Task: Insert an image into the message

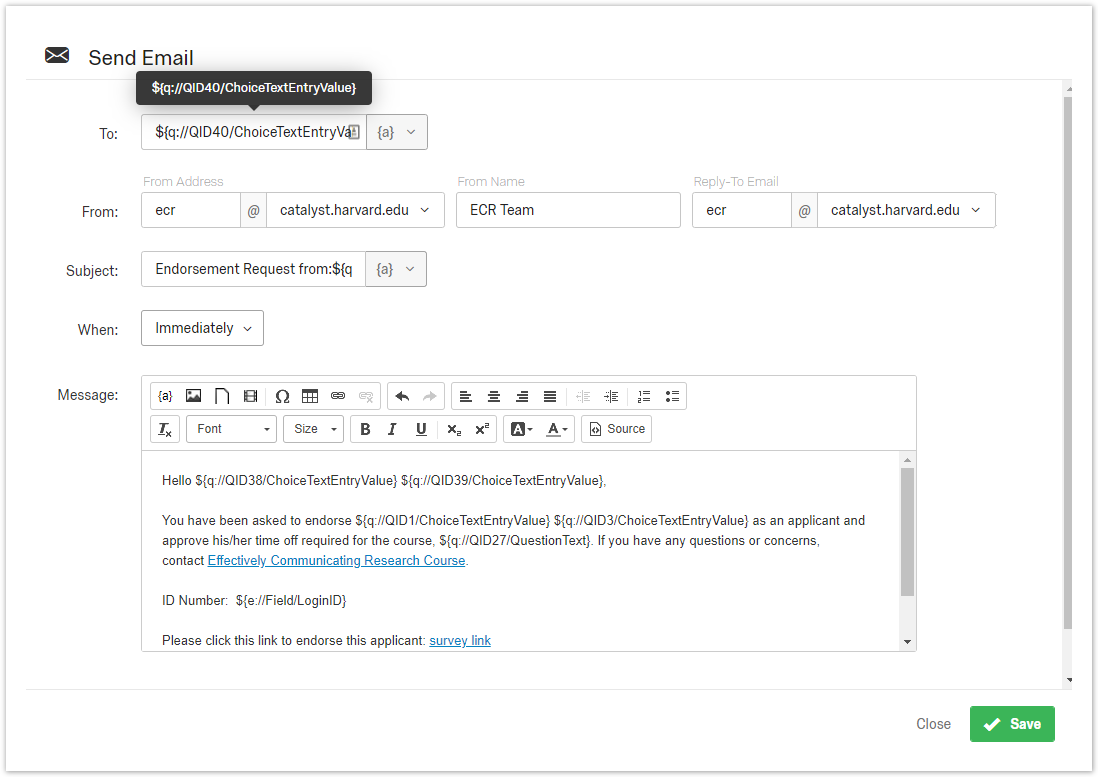Action: click(194, 397)
